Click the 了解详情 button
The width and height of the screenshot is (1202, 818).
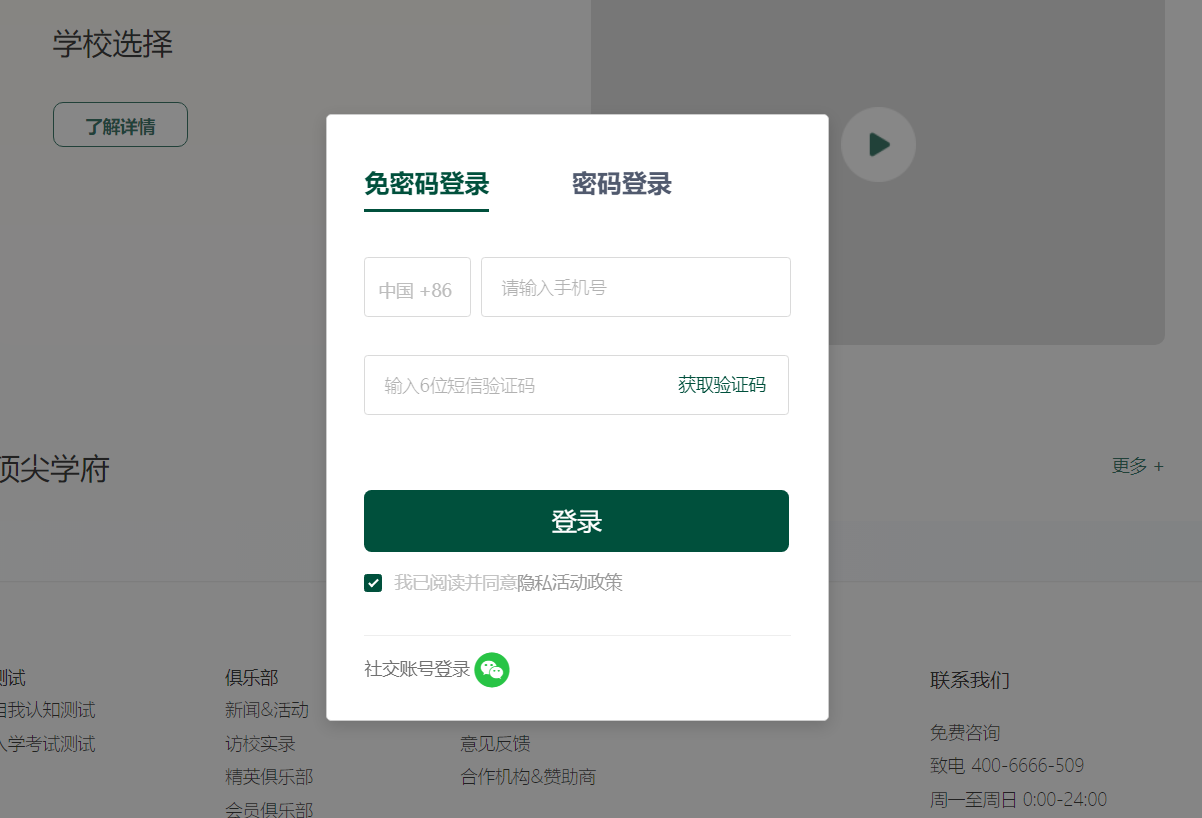(x=120, y=124)
